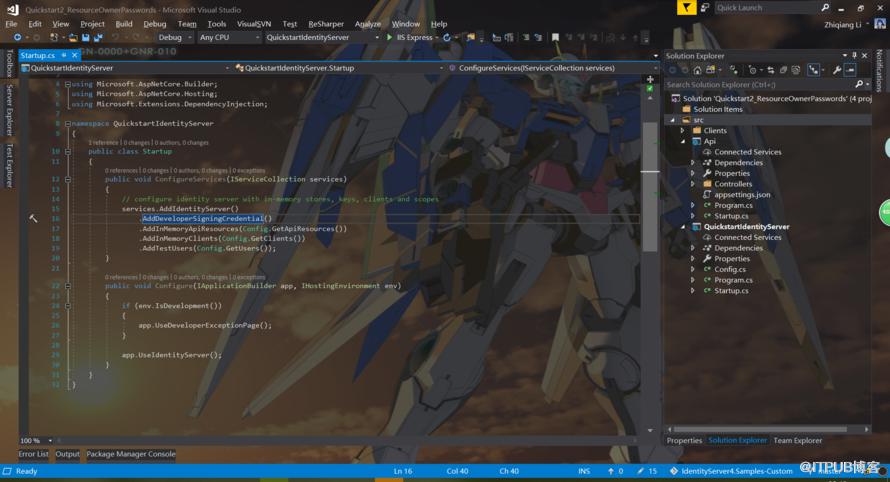Click the uncomment selected lines icon

[x=538, y=37]
